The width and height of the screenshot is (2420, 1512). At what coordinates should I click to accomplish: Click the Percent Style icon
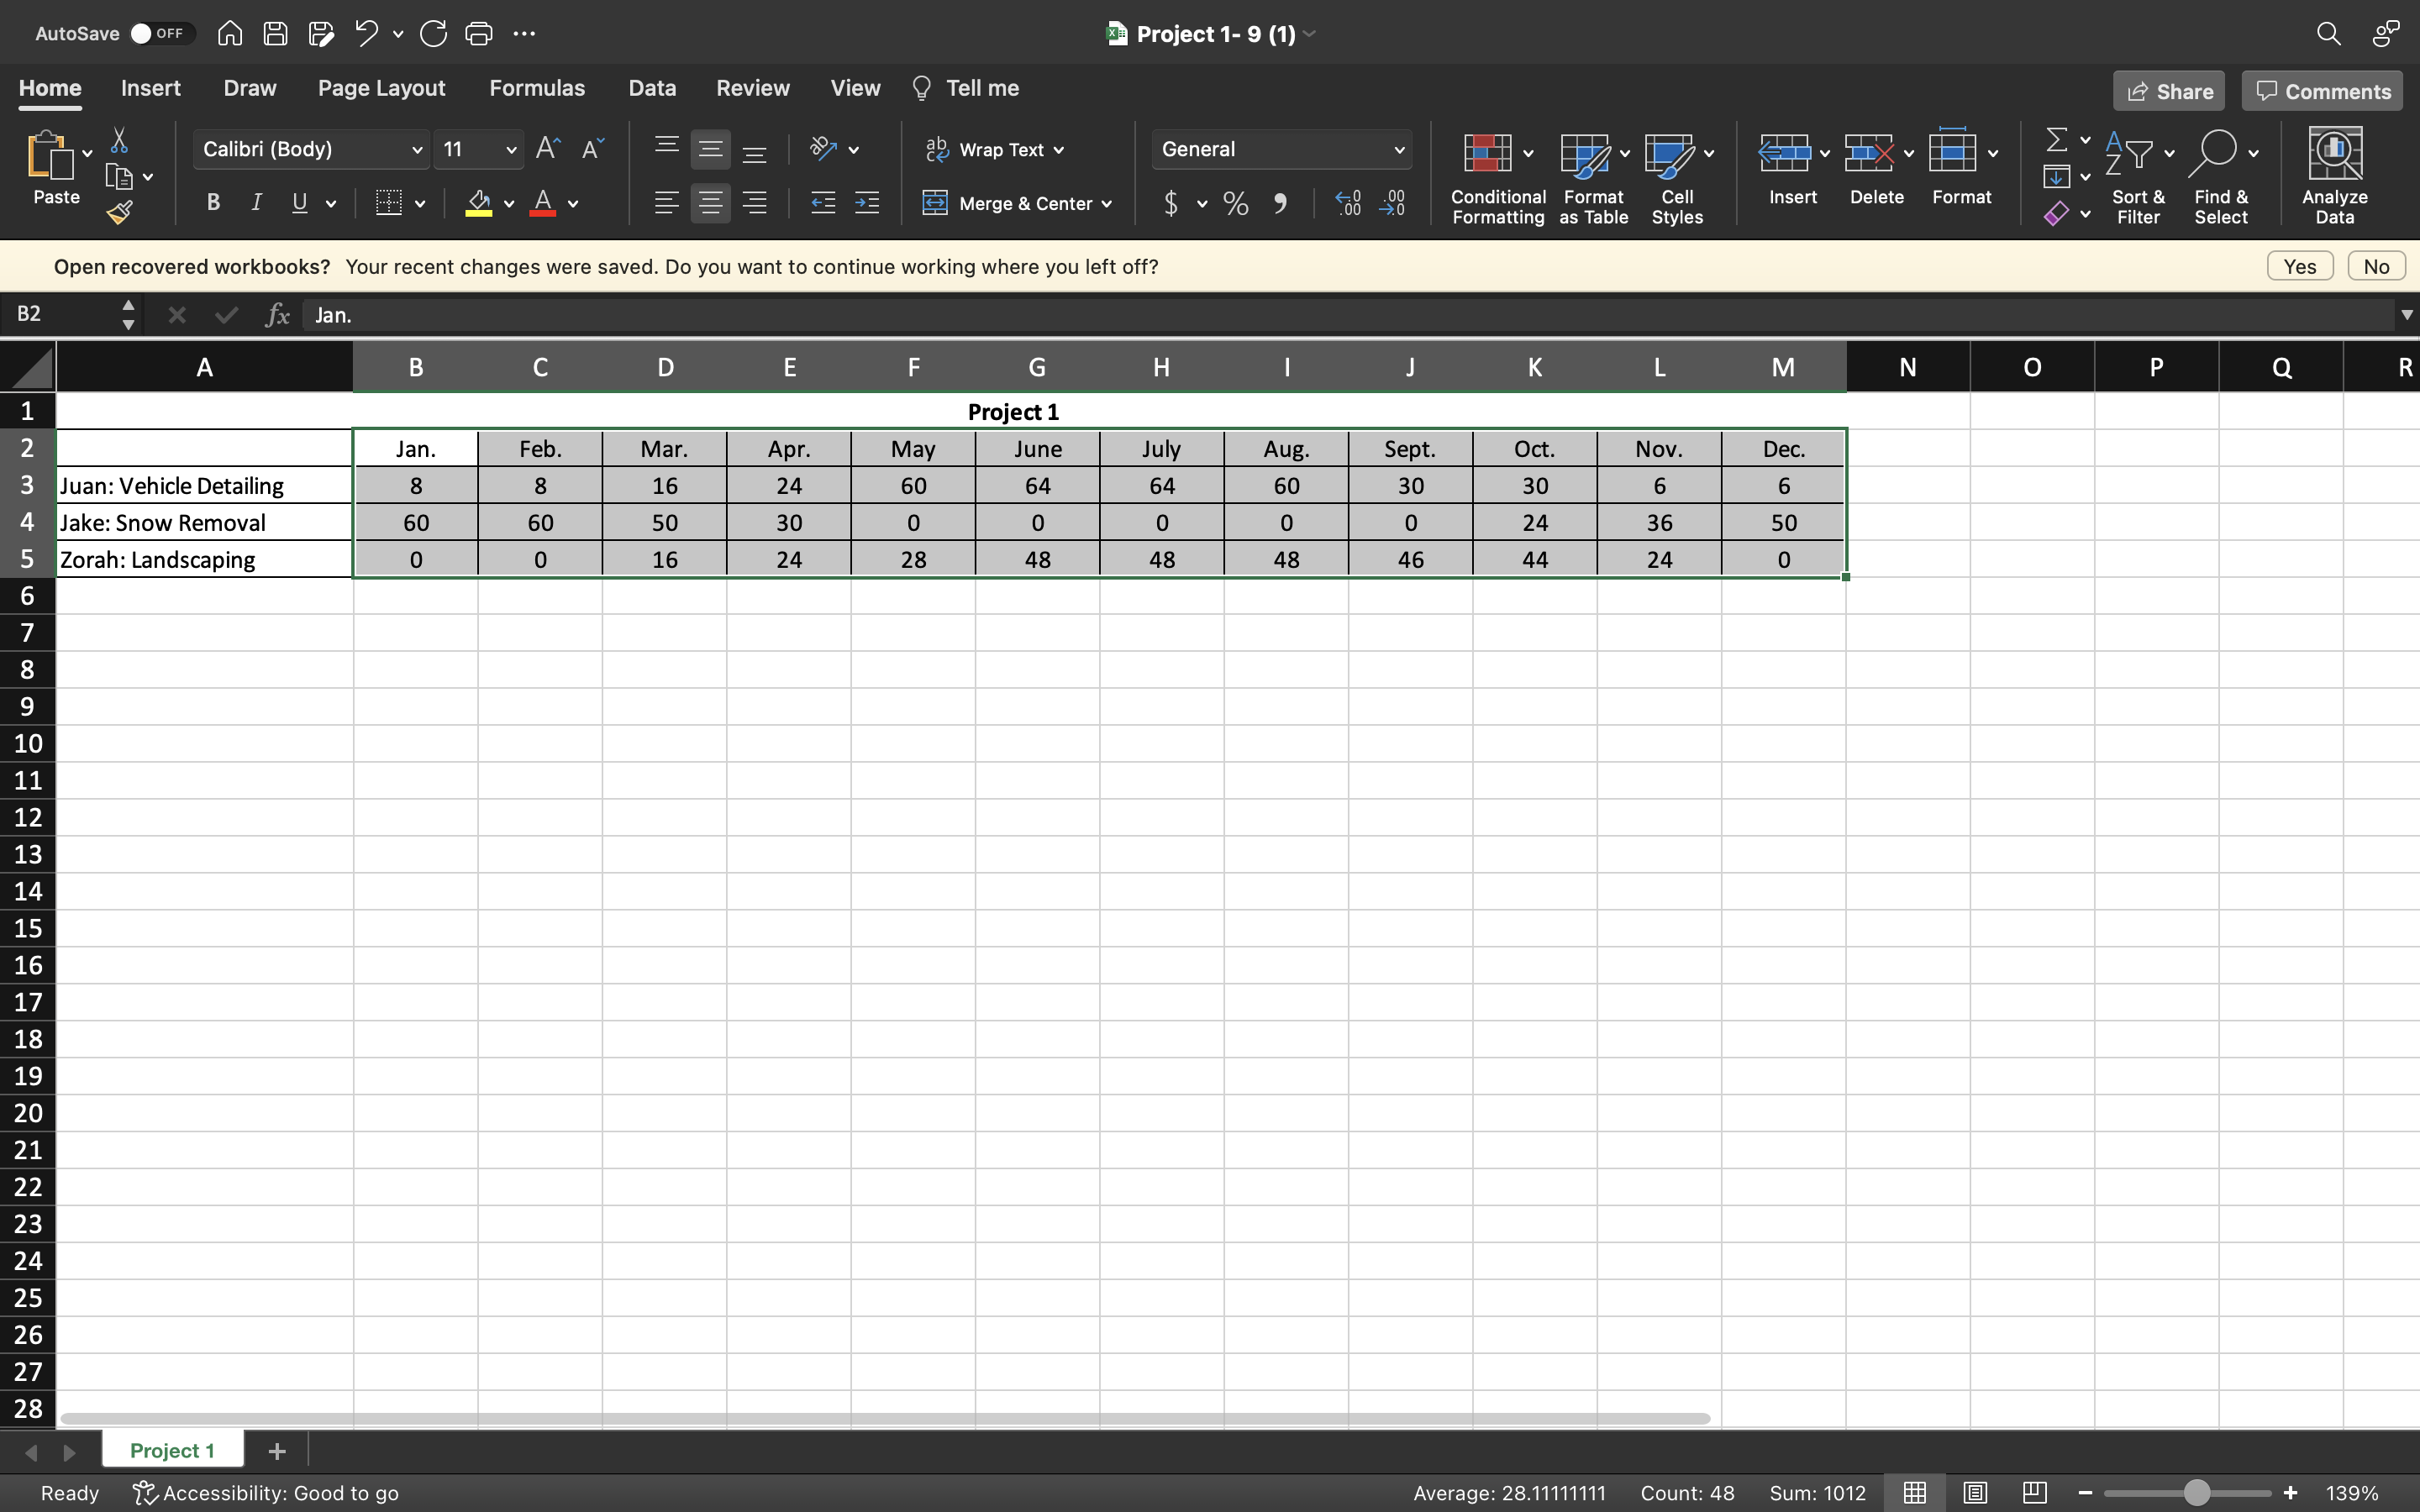pos(1236,204)
